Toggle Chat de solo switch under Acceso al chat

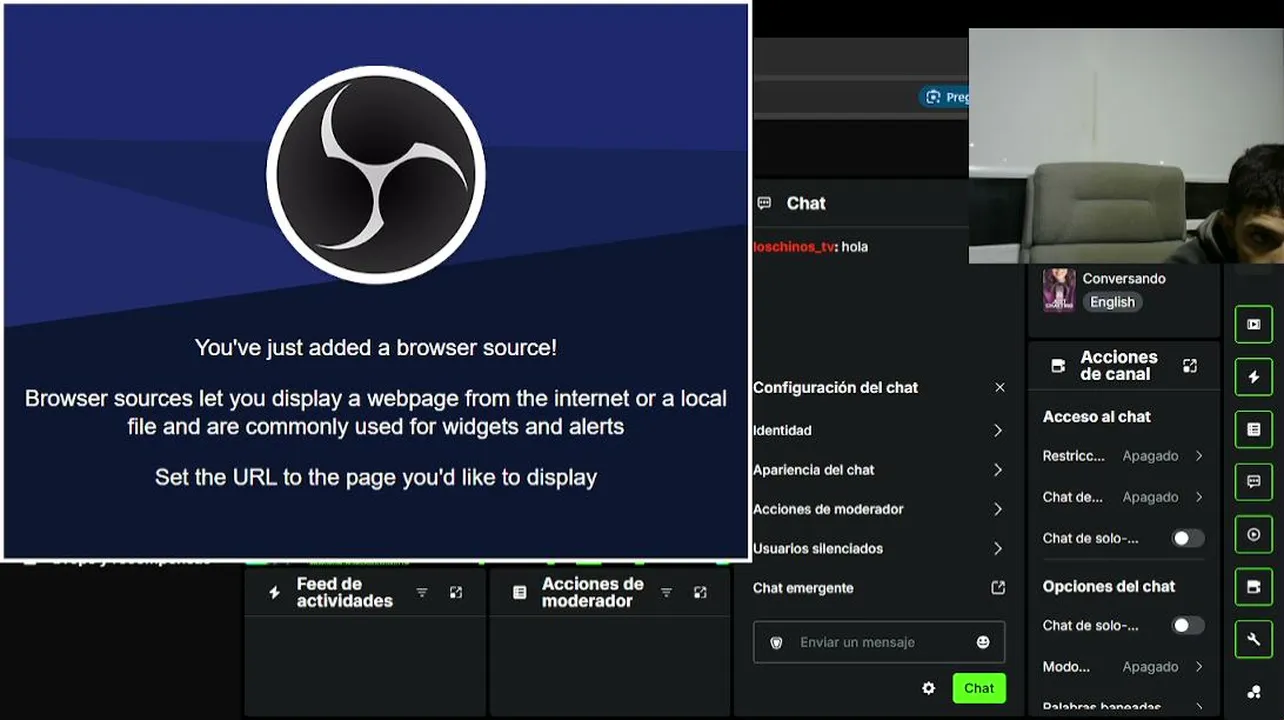tap(1188, 538)
